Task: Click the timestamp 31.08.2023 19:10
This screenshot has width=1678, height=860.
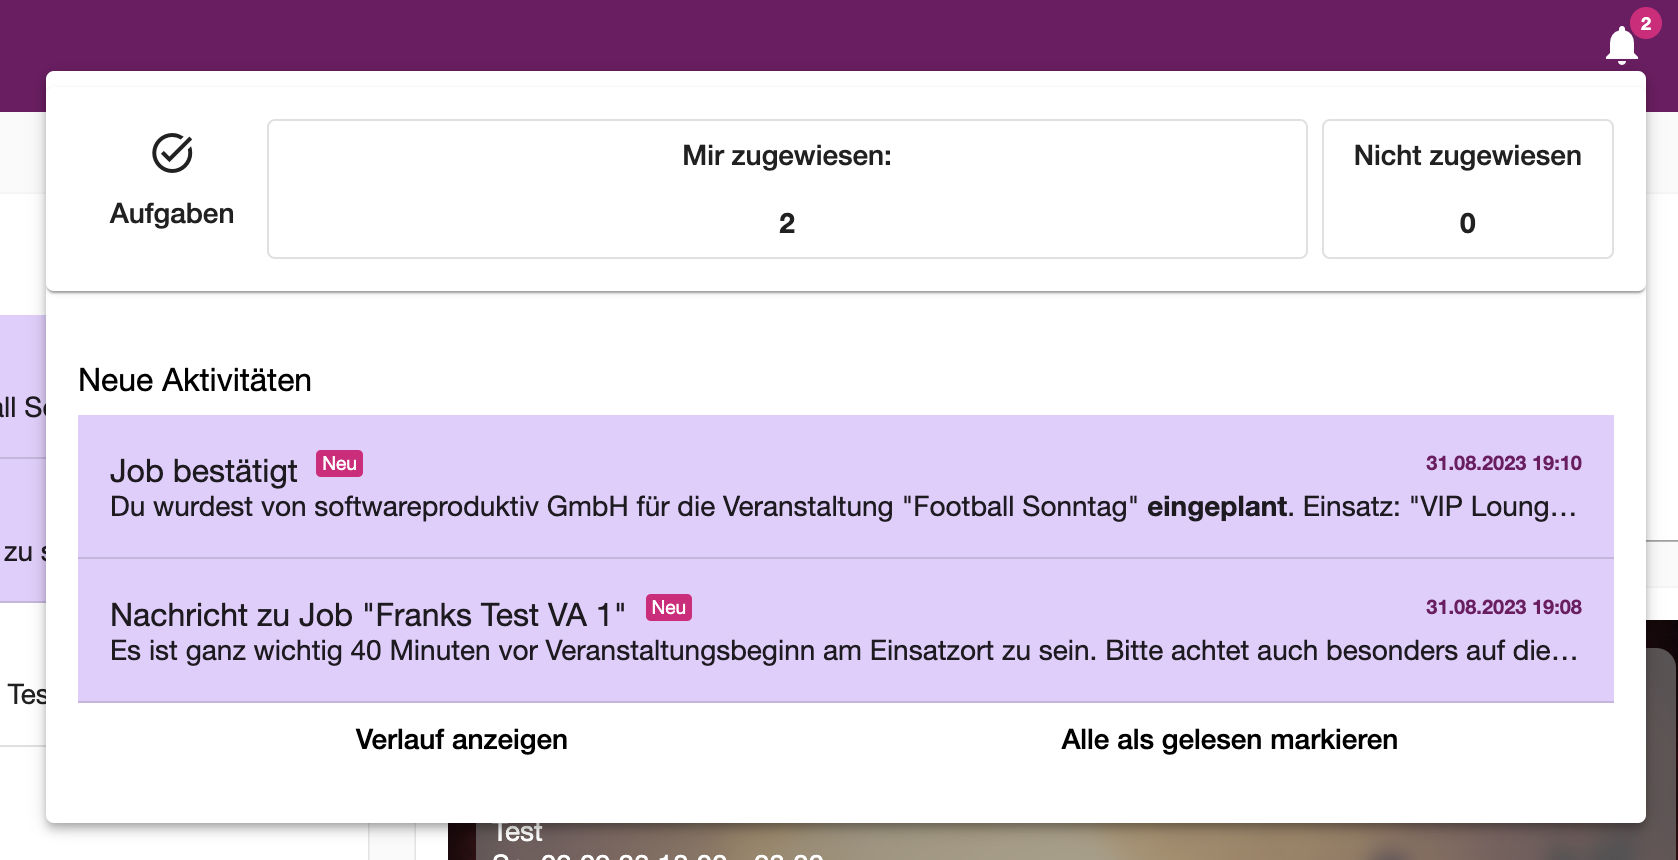Action: click(1503, 463)
